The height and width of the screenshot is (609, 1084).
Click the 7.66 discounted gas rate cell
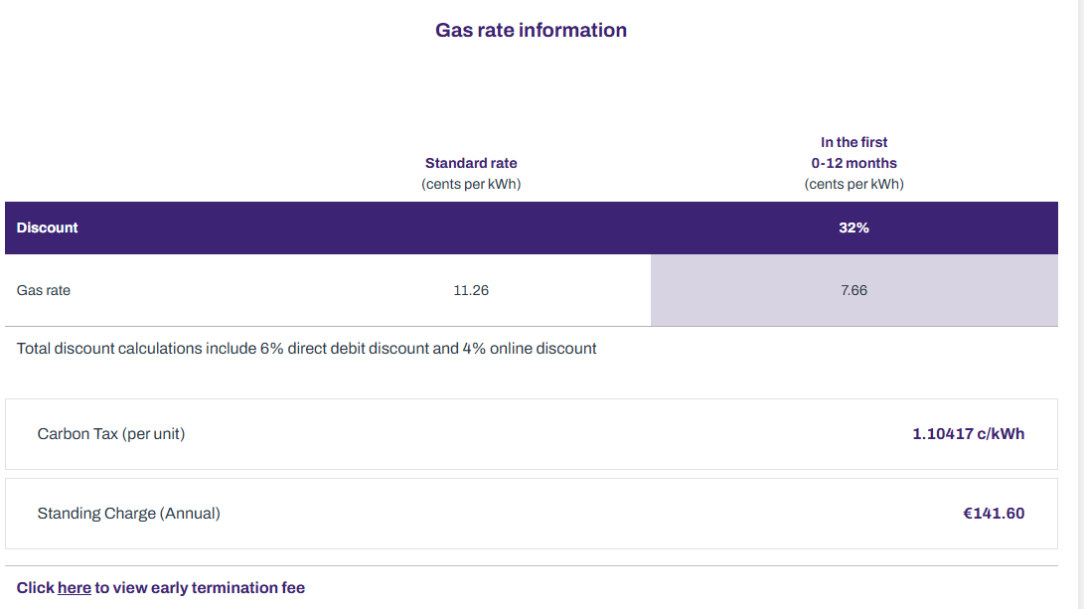click(854, 291)
